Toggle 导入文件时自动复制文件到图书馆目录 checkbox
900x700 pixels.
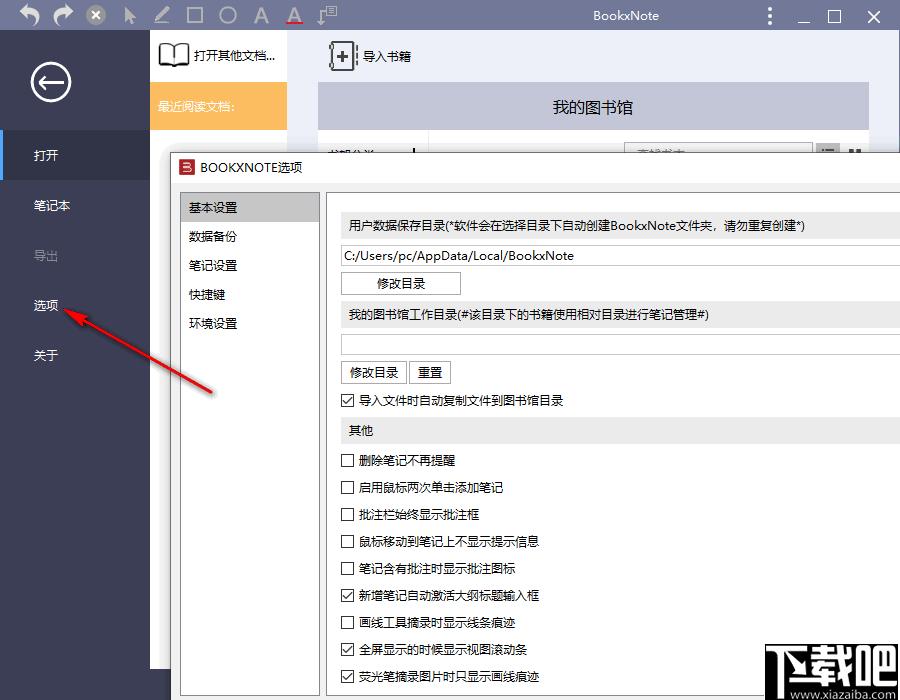tap(347, 400)
